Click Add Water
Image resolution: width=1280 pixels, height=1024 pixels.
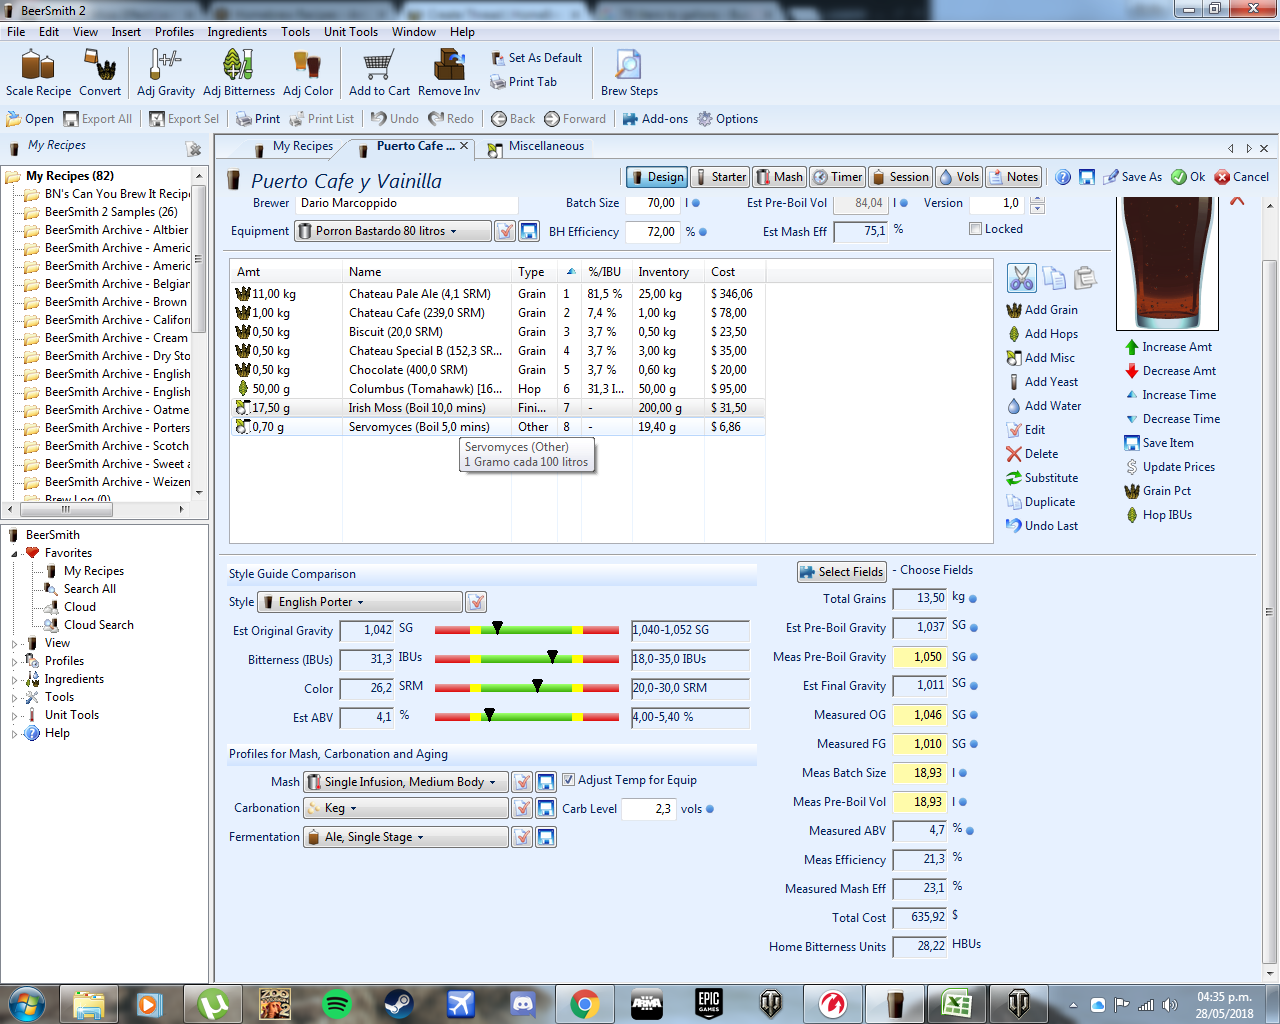(x=1043, y=406)
